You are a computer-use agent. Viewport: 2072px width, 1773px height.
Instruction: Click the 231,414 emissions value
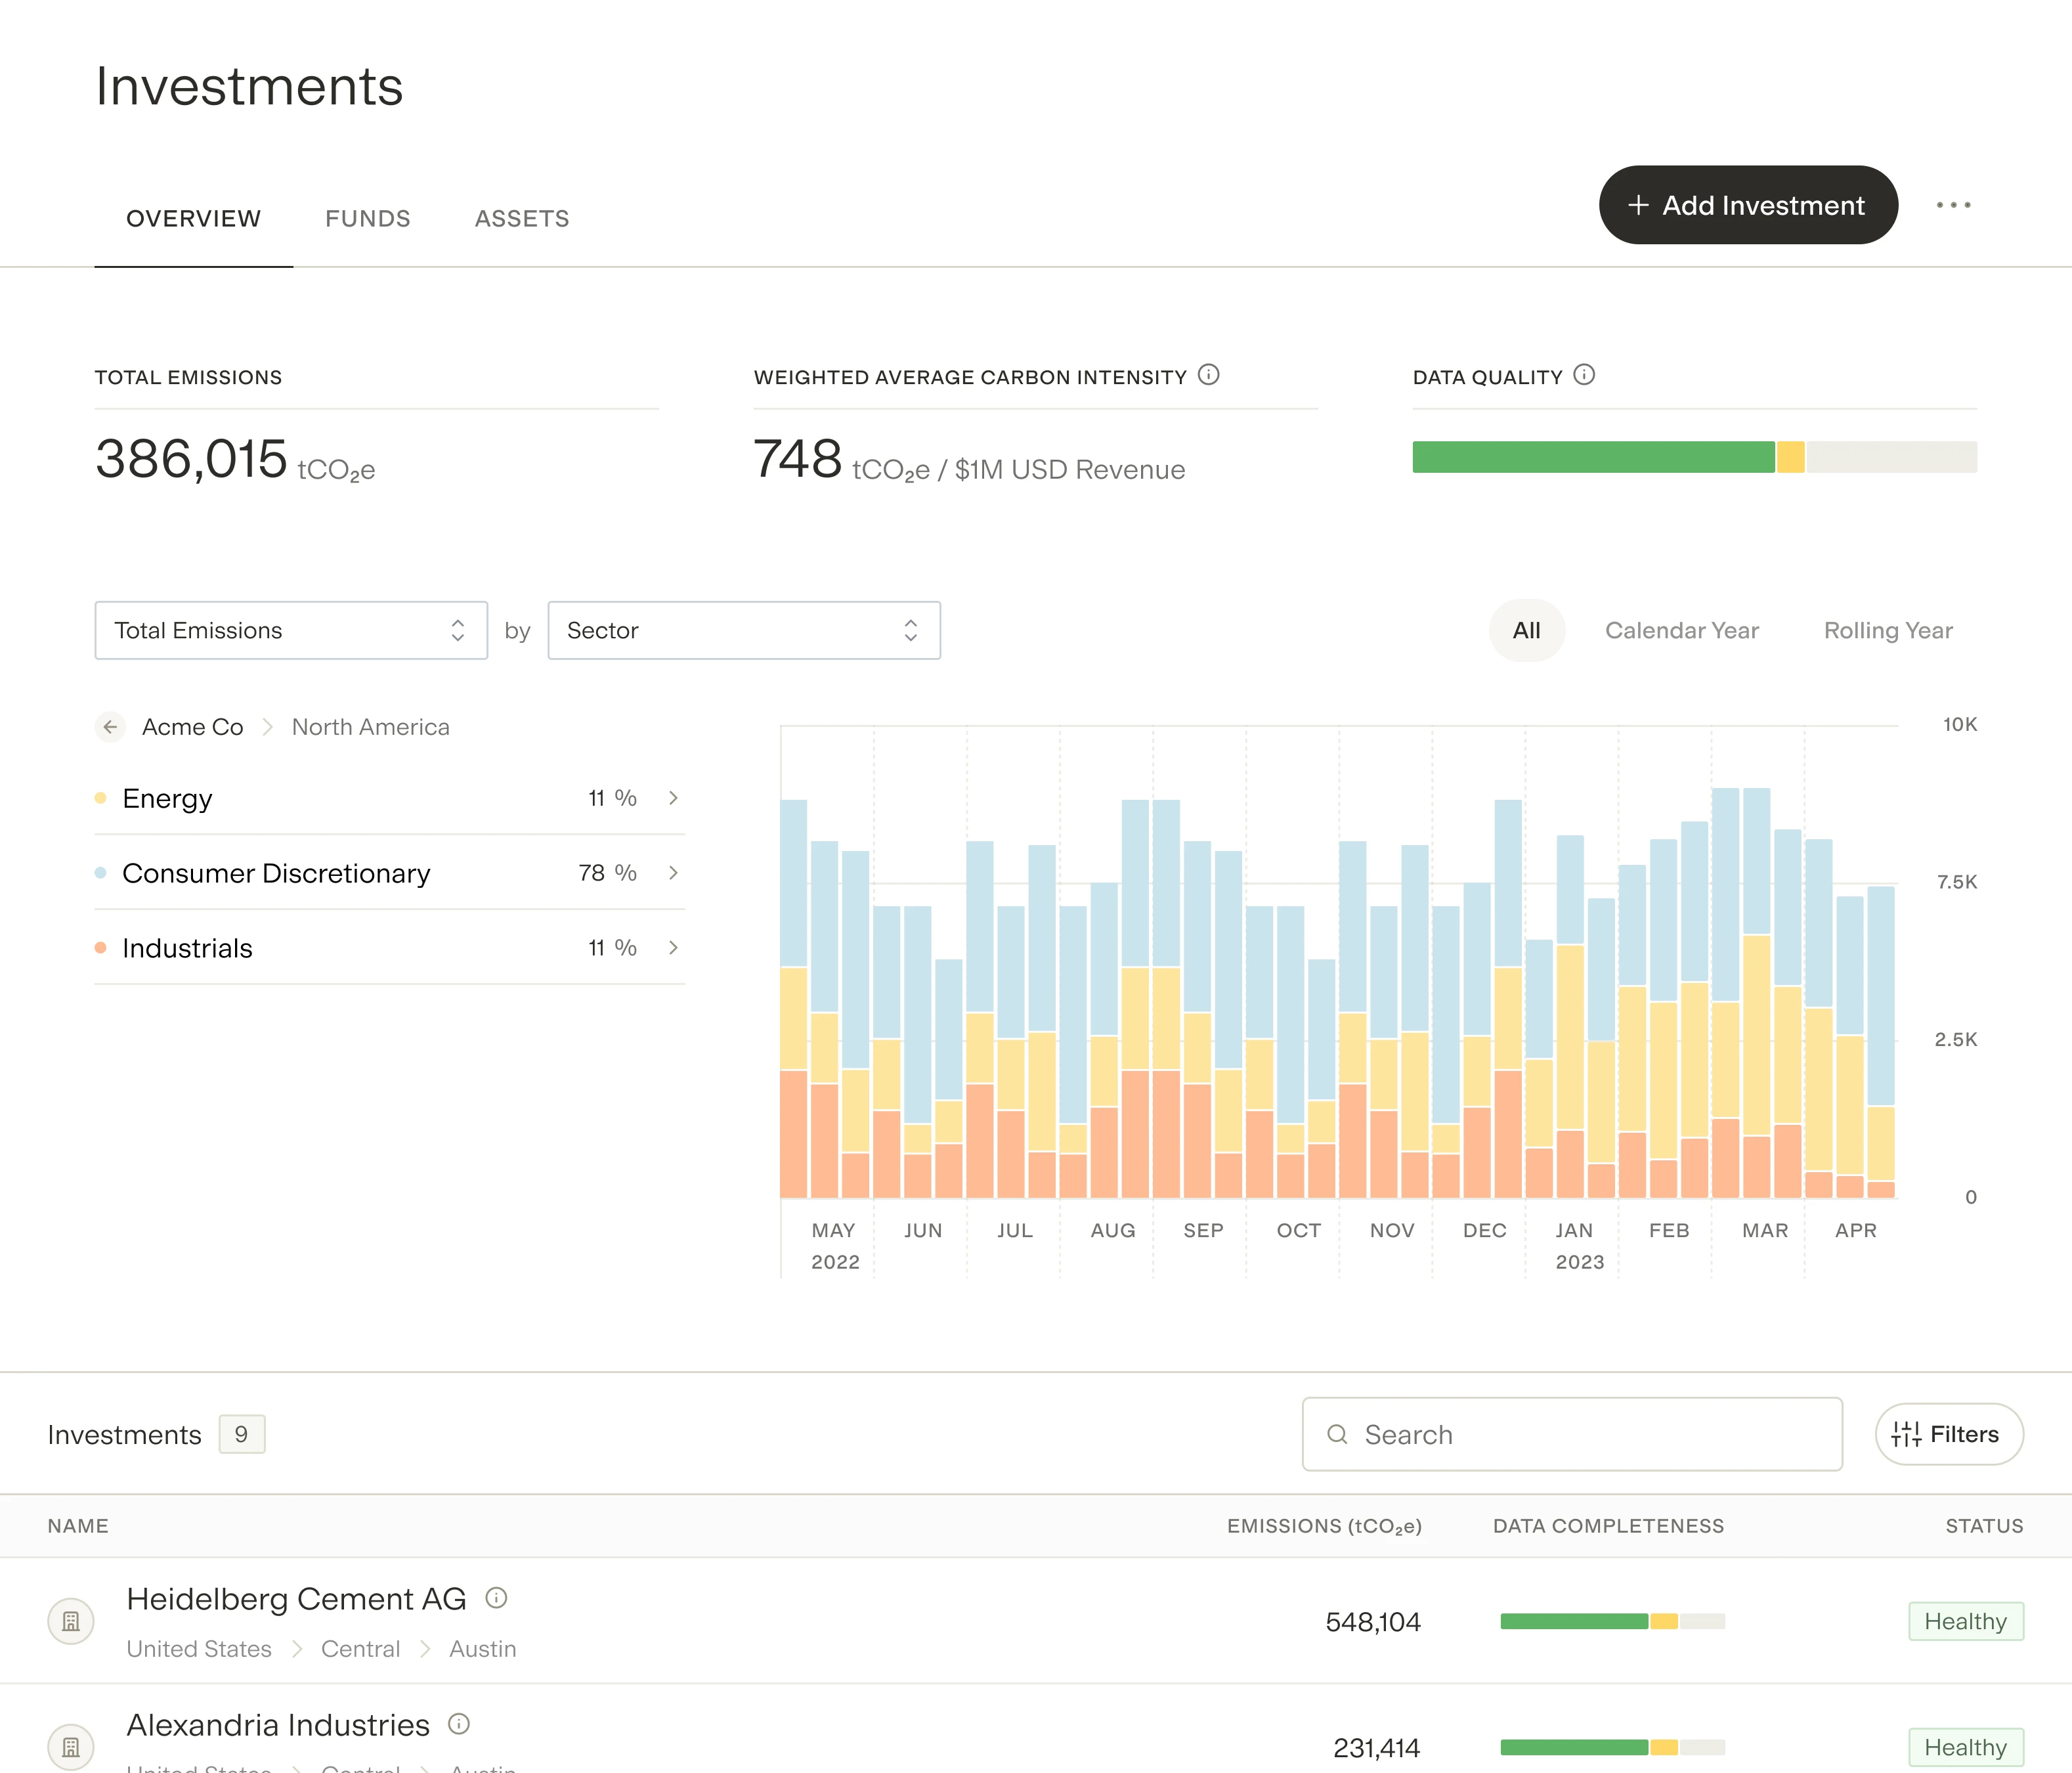pos(1376,1748)
